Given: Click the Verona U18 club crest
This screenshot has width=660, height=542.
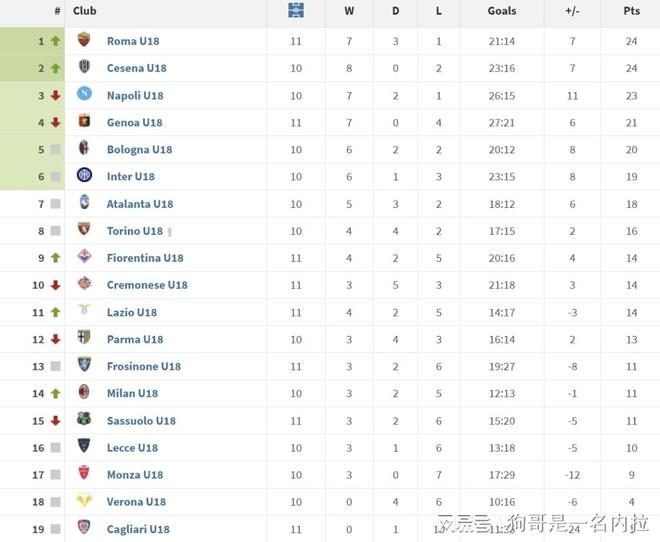Looking at the screenshot, I should point(84,500).
